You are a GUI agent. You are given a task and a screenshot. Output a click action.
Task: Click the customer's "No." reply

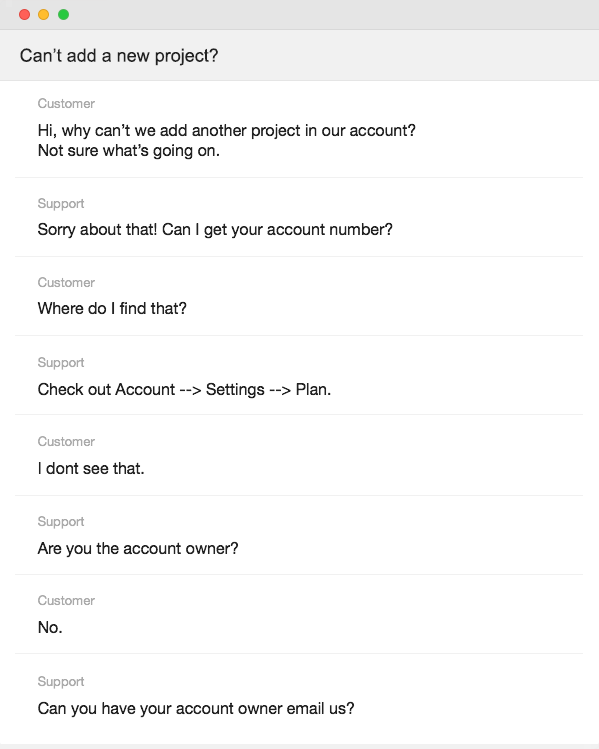(x=50, y=628)
